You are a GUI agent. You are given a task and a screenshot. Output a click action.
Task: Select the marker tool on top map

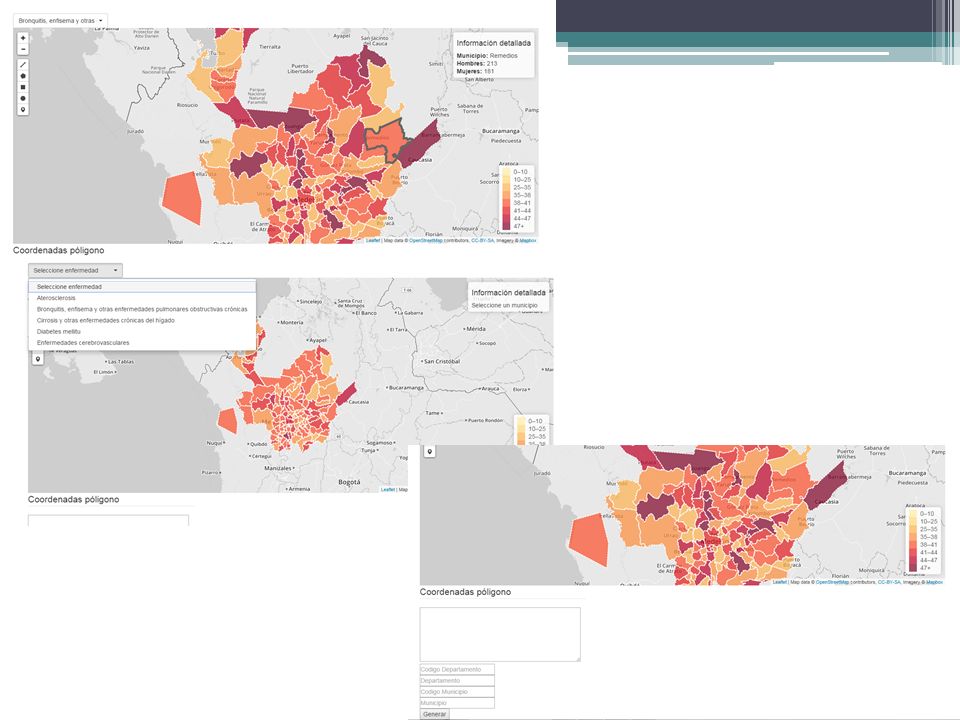click(x=23, y=110)
